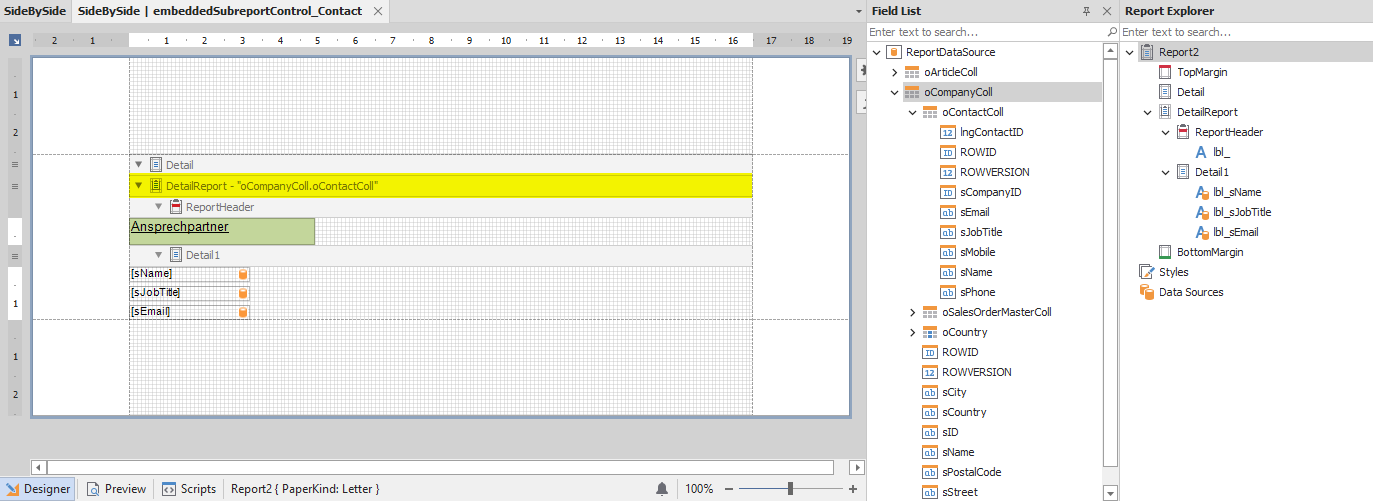Expand the oArticleColl node
The height and width of the screenshot is (501, 1373).
[x=895, y=72]
